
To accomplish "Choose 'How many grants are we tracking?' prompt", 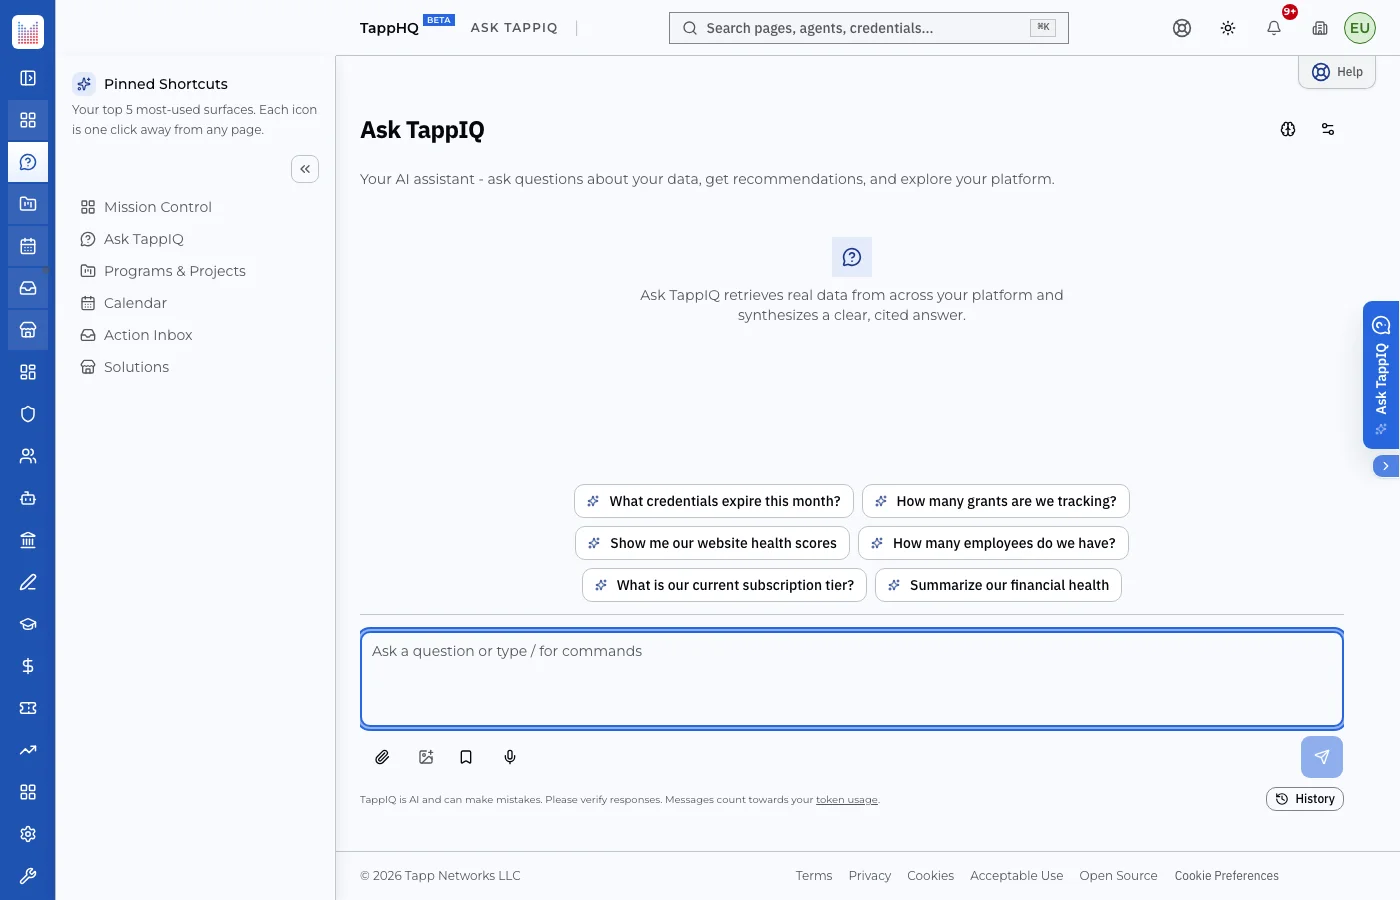I will point(996,501).
